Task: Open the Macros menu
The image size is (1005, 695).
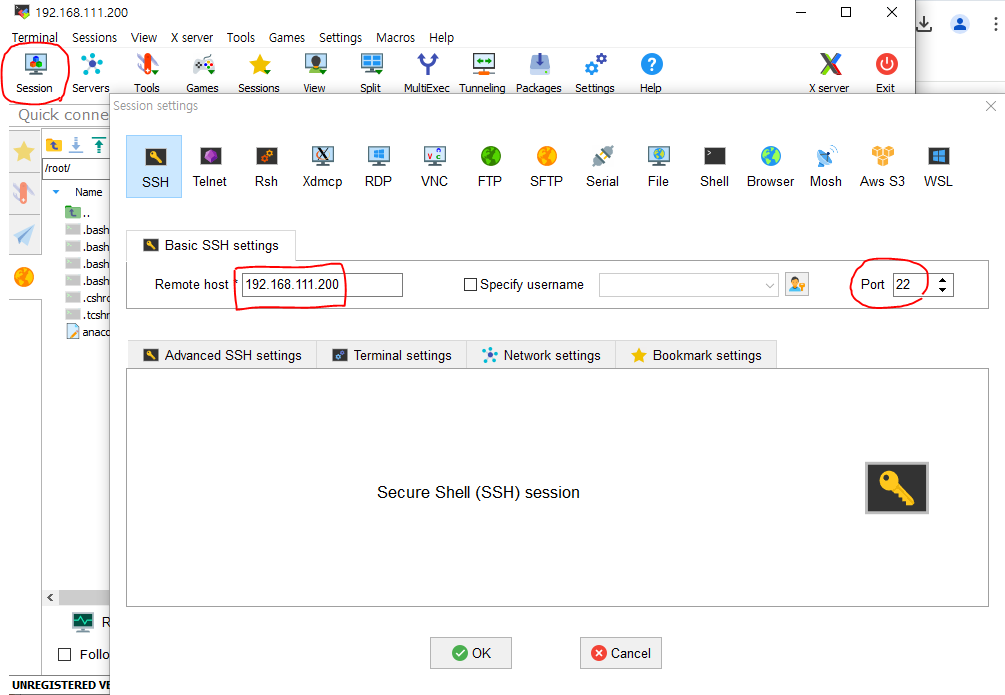Action: (395, 37)
